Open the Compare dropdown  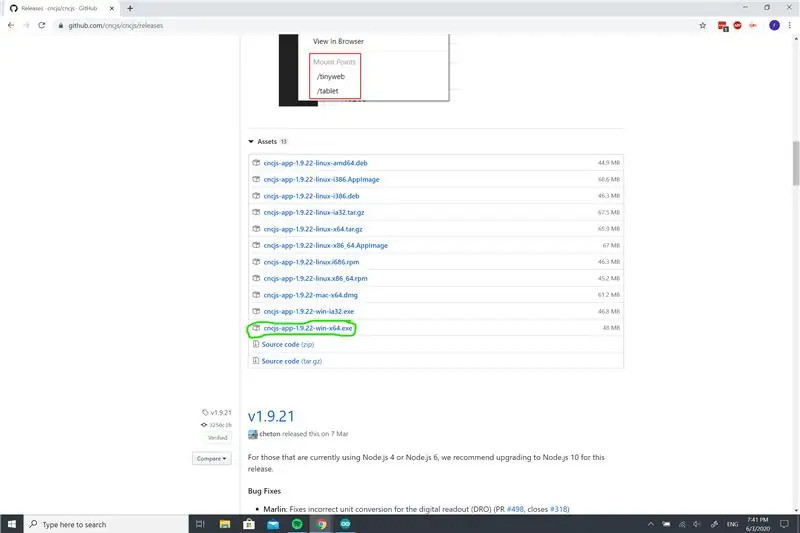pyautogui.click(x=211, y=459)
